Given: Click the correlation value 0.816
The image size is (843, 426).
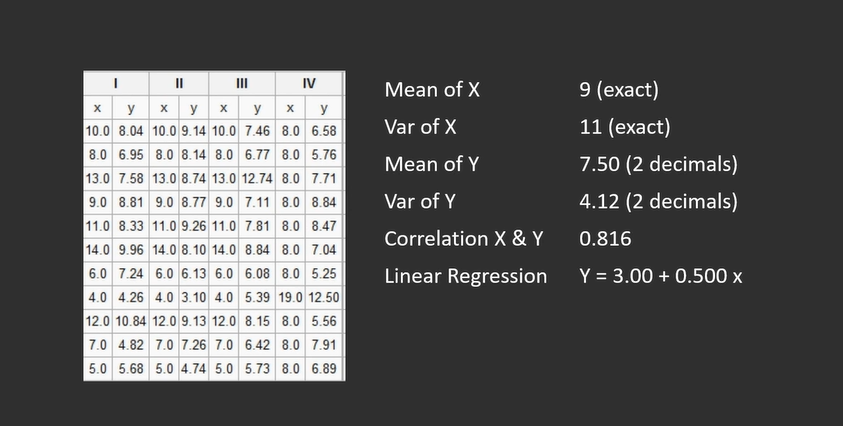Looking at the screenshot, I should pos(605,238).
